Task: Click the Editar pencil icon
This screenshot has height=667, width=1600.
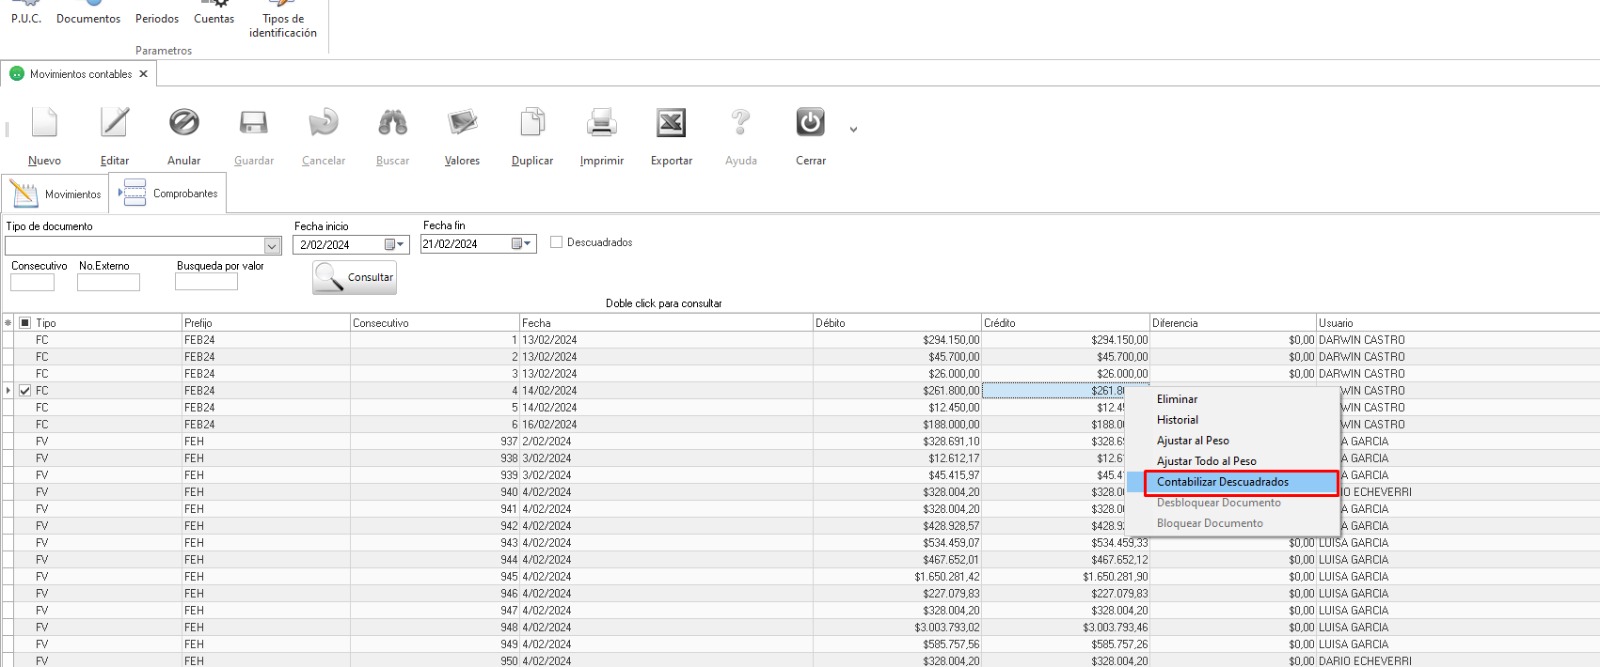Action: click(x=114, y=123)
